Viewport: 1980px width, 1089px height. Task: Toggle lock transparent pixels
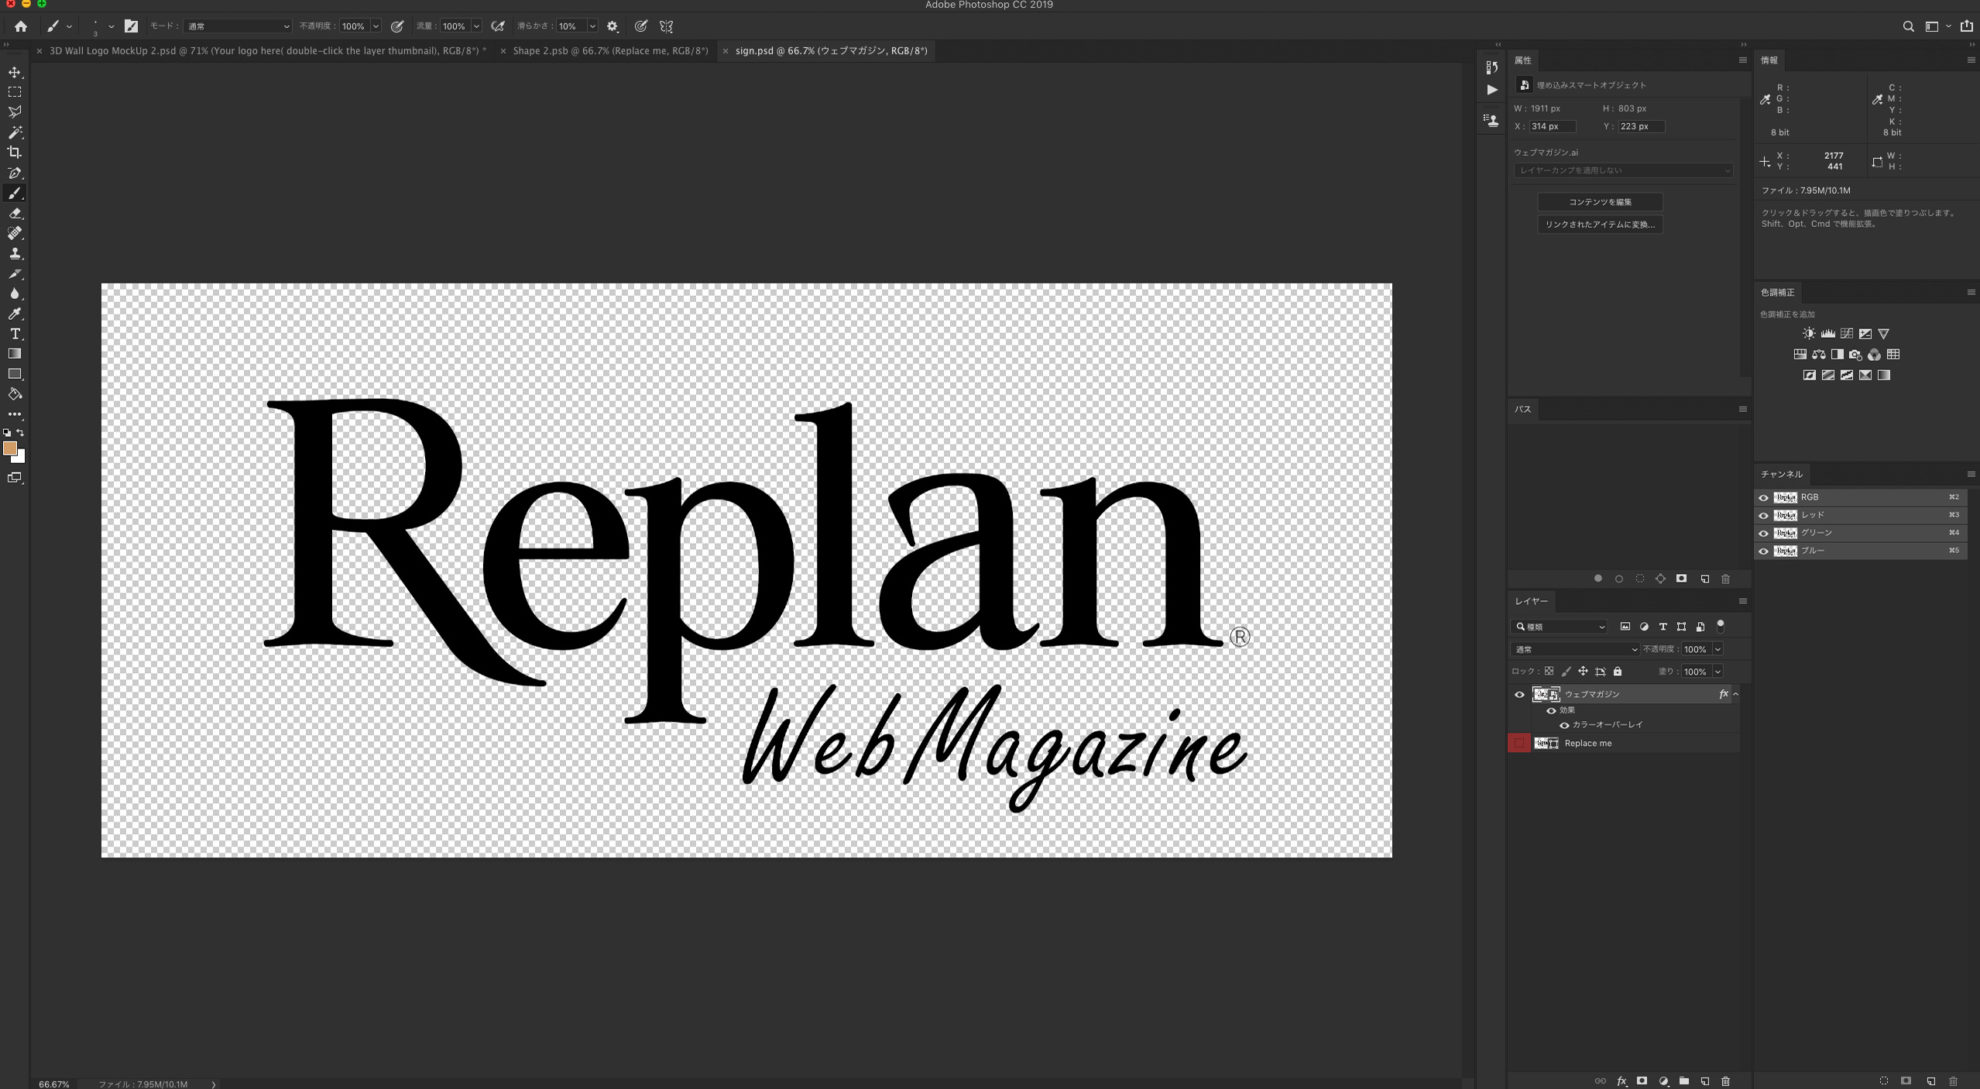point(1549,672)
